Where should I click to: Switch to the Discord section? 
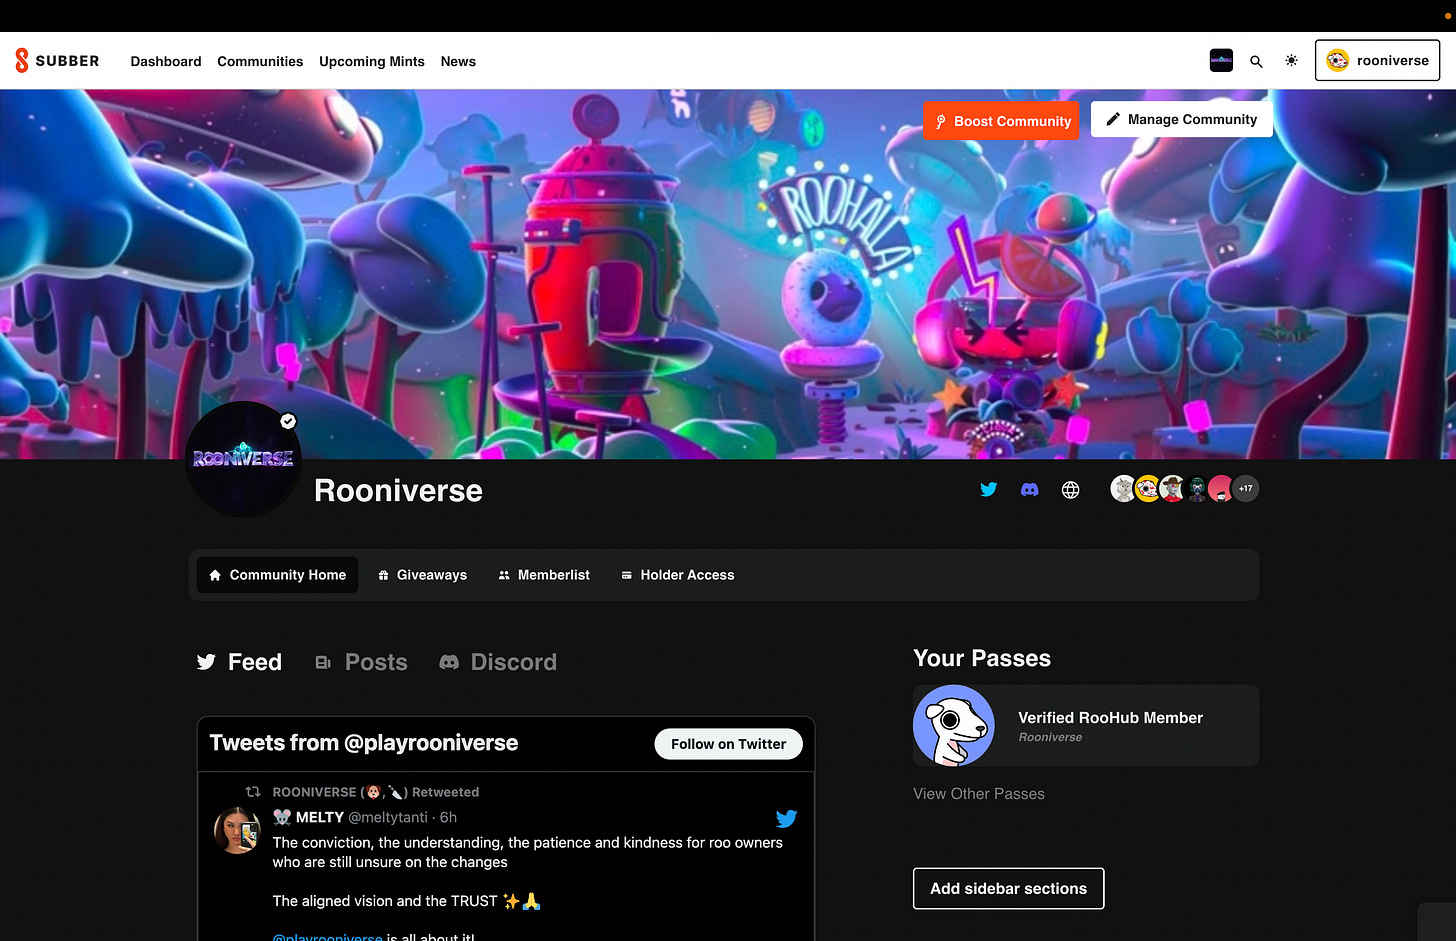coord(498,662)
